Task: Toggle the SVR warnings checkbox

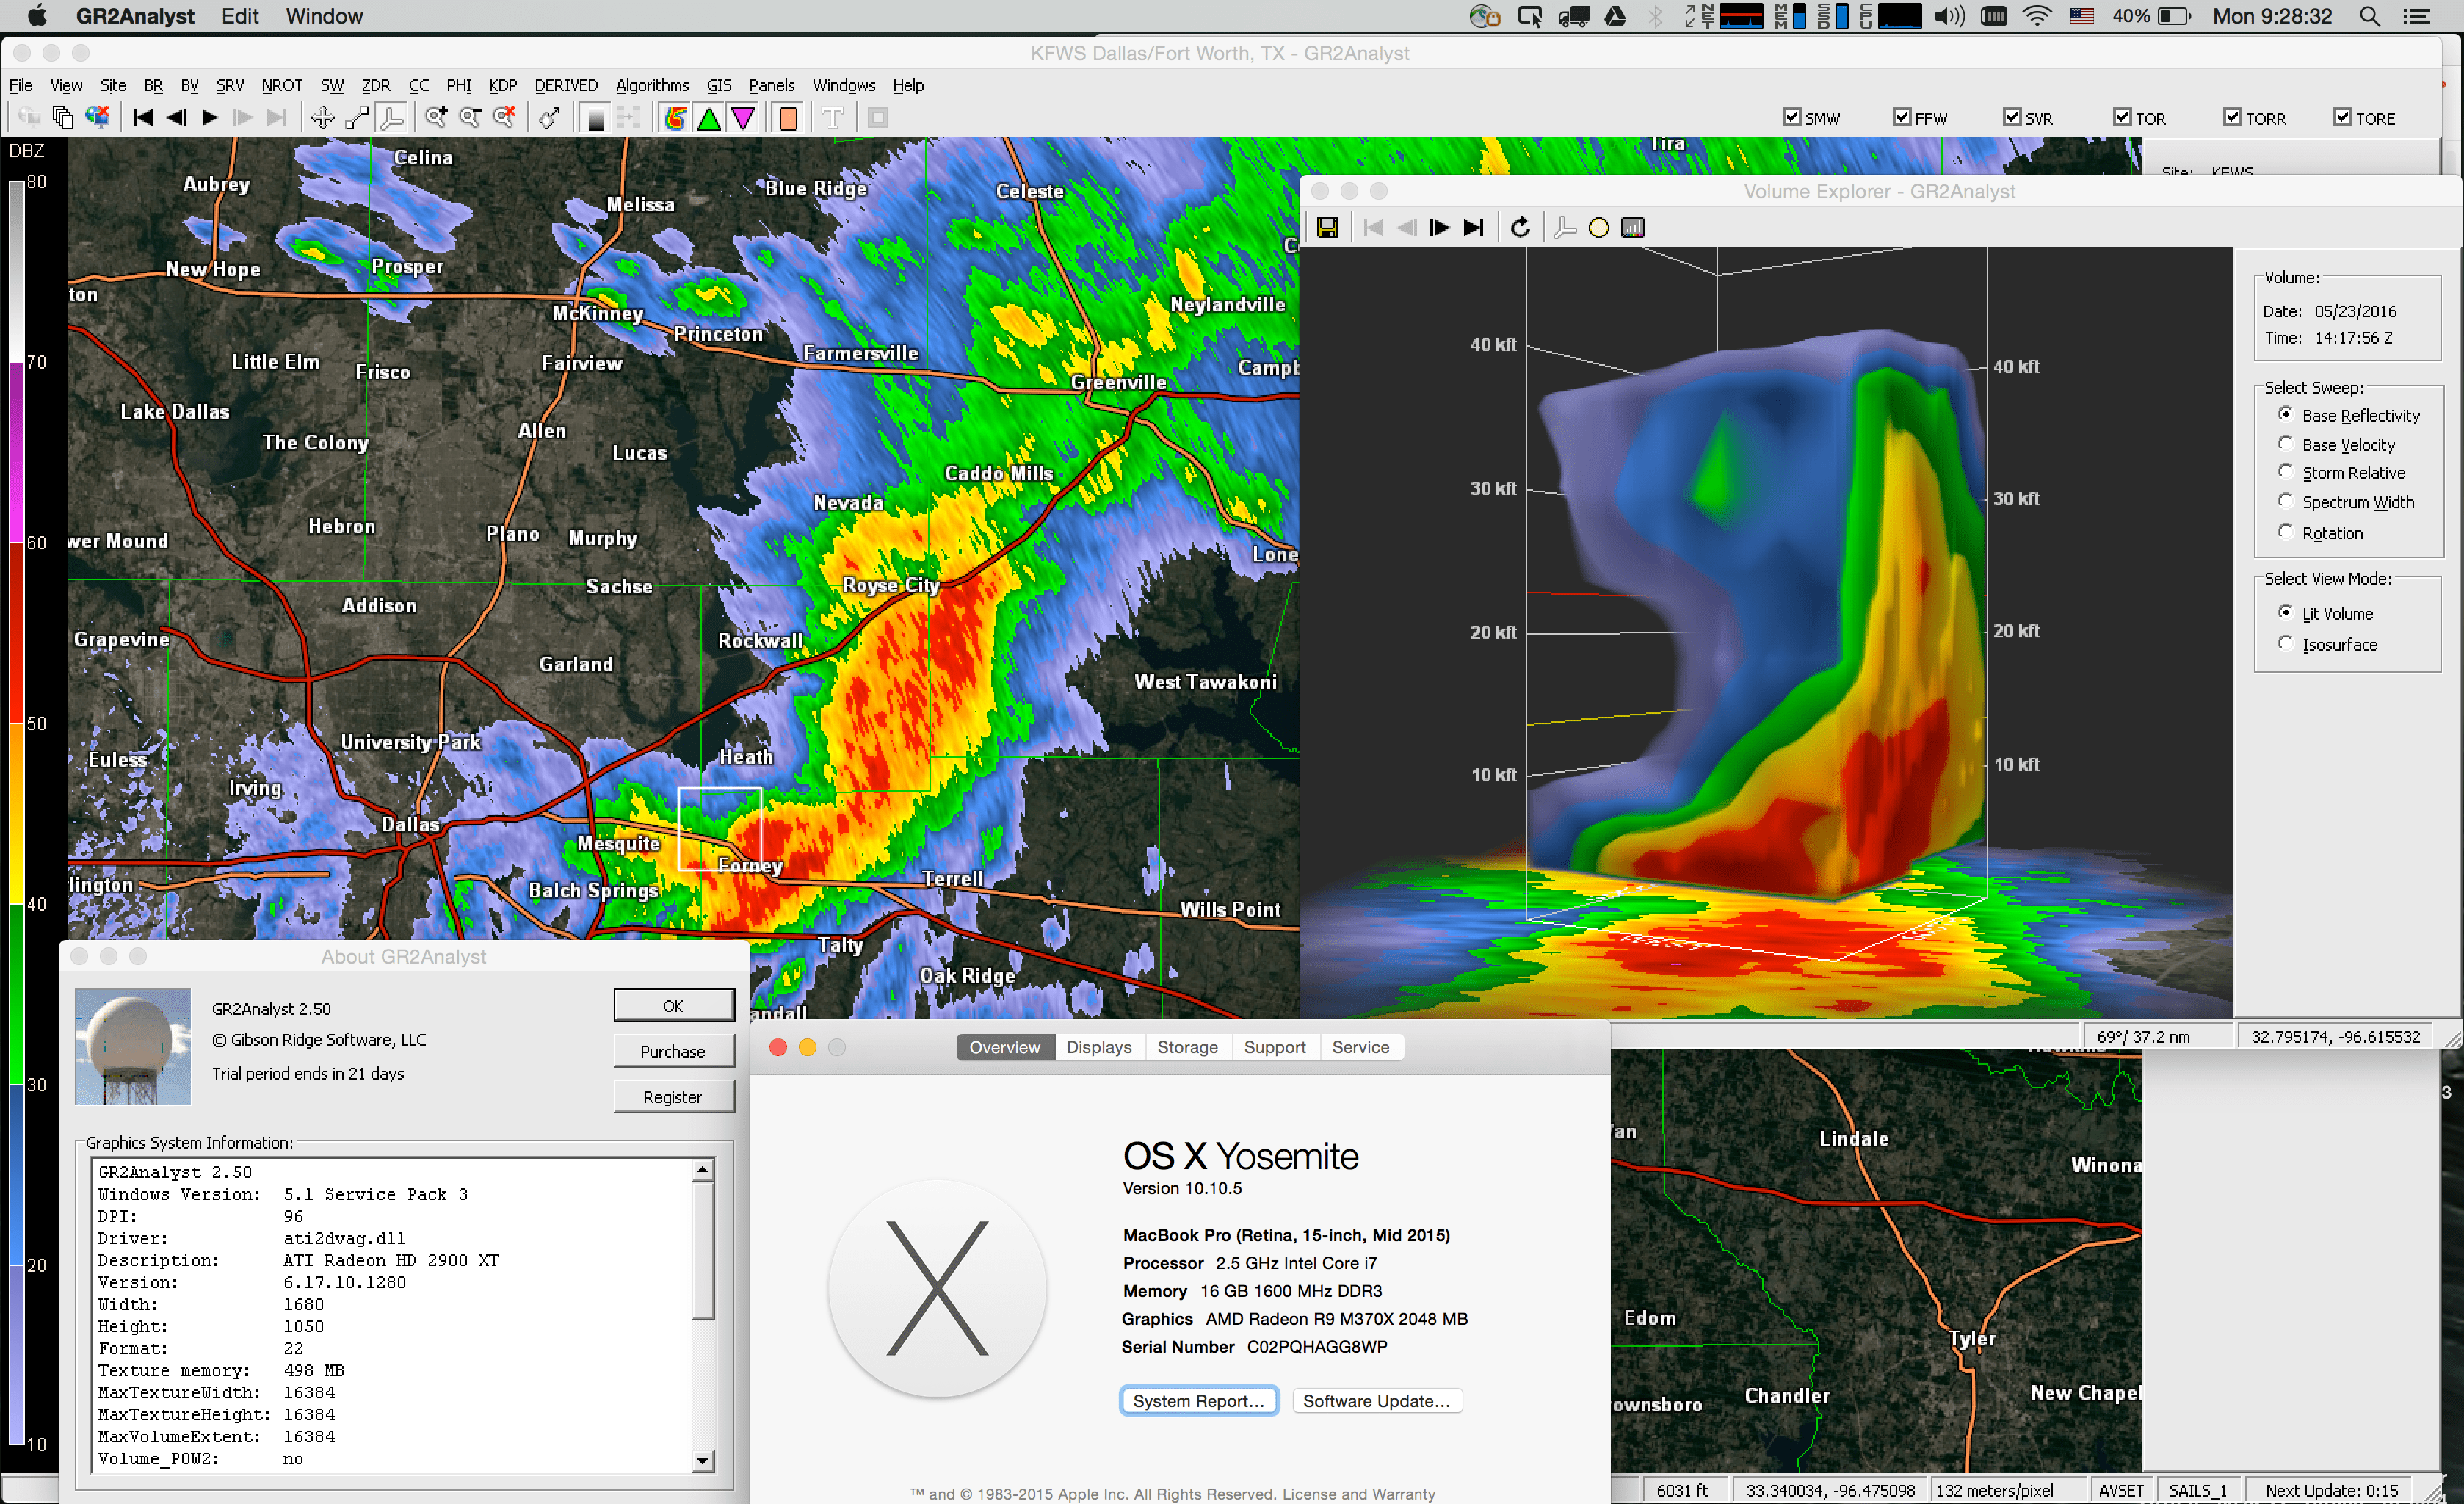Action: pos(2012,117)
